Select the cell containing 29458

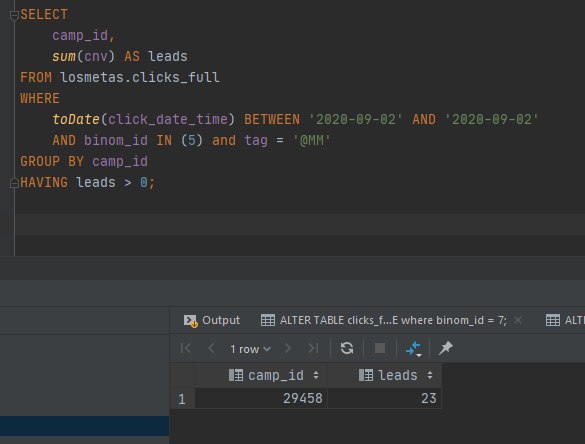[261, 398]
